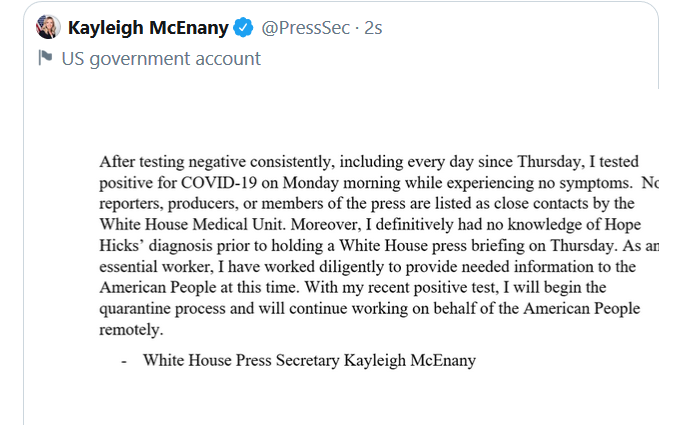Click the blue verified checkmark badge
The image size is (678, 425).
click(x=243, y=28)
